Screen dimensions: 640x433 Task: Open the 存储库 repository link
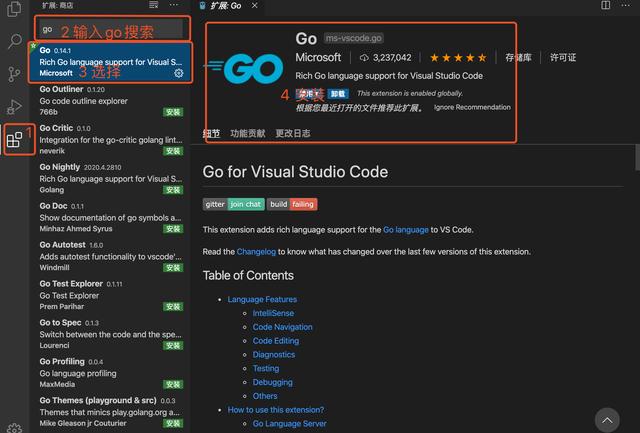click(518, 58)
